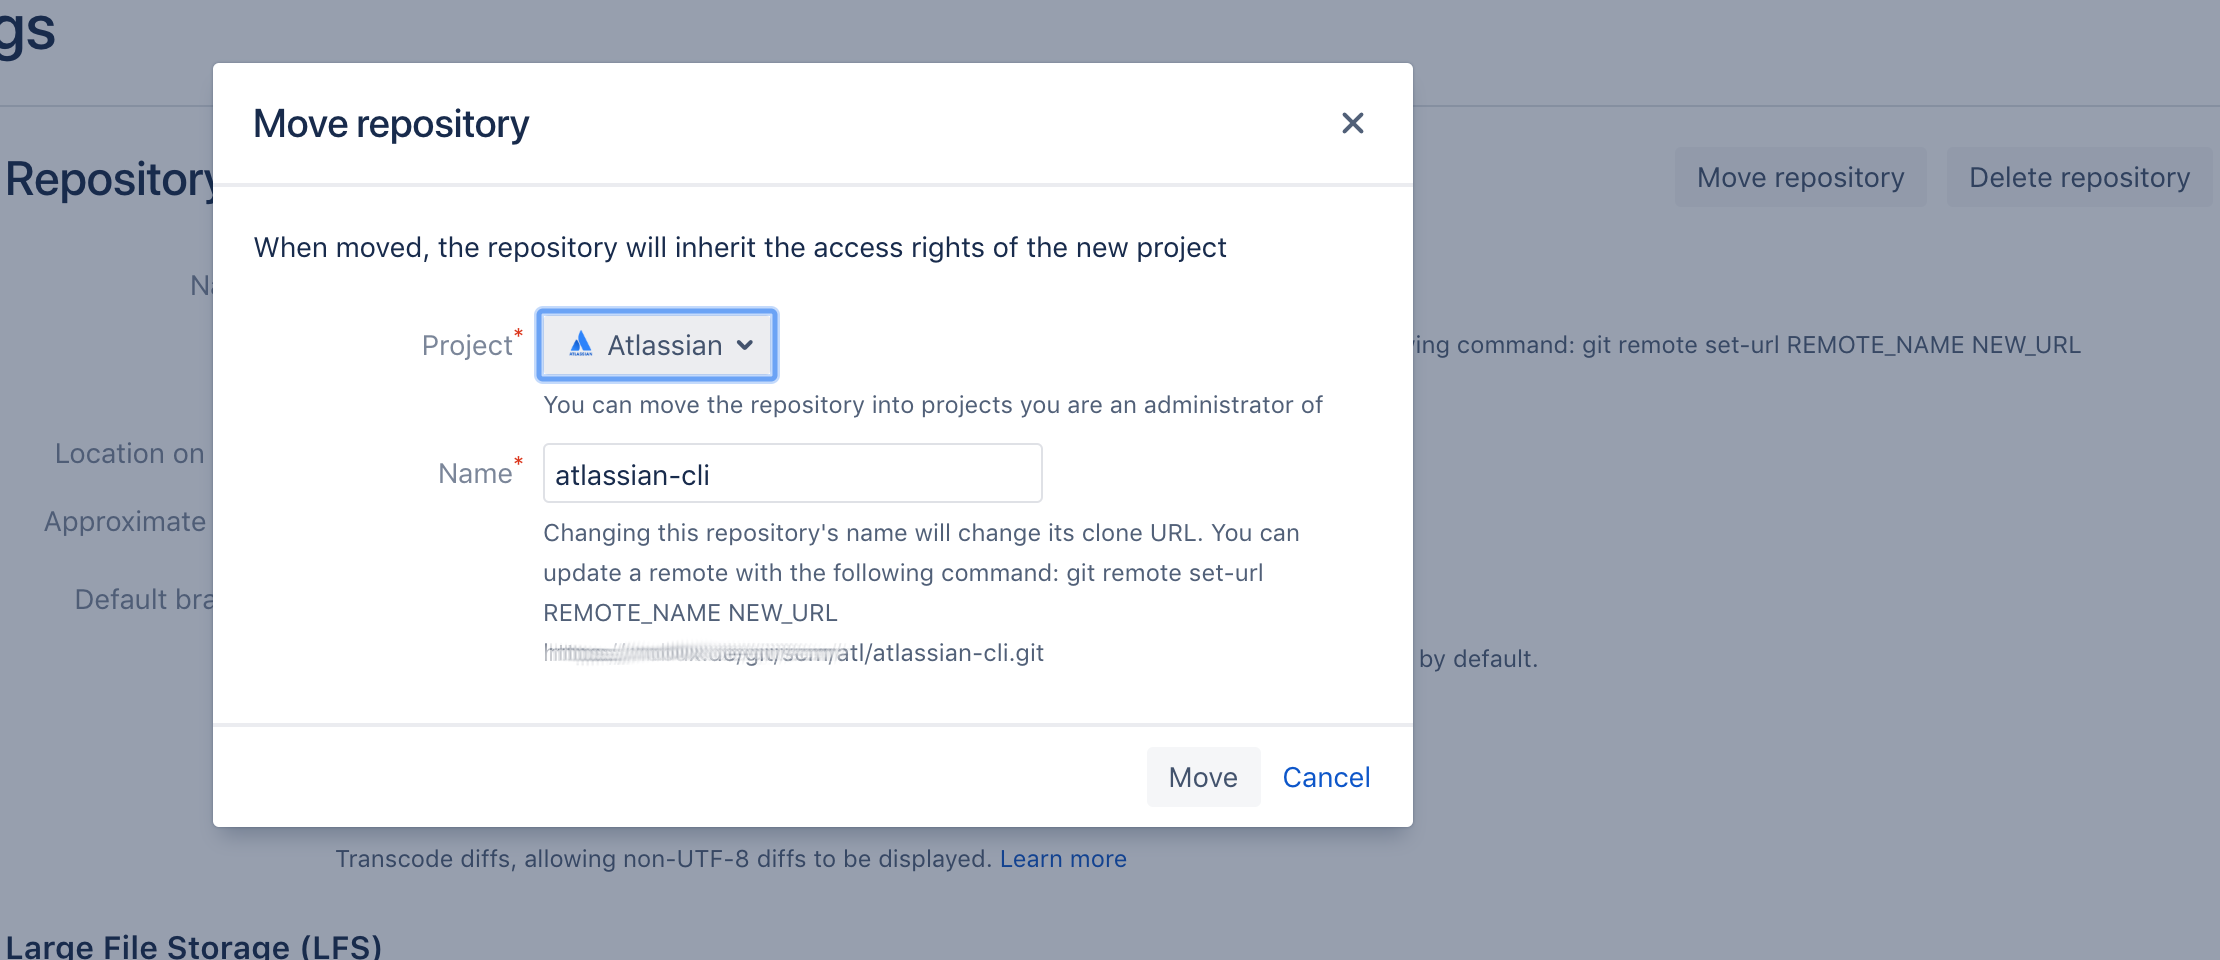Image resolution: width=2220 pixels, height=960 pixels.
Task: Confirm with the Move button
Action: (1203, 777)
